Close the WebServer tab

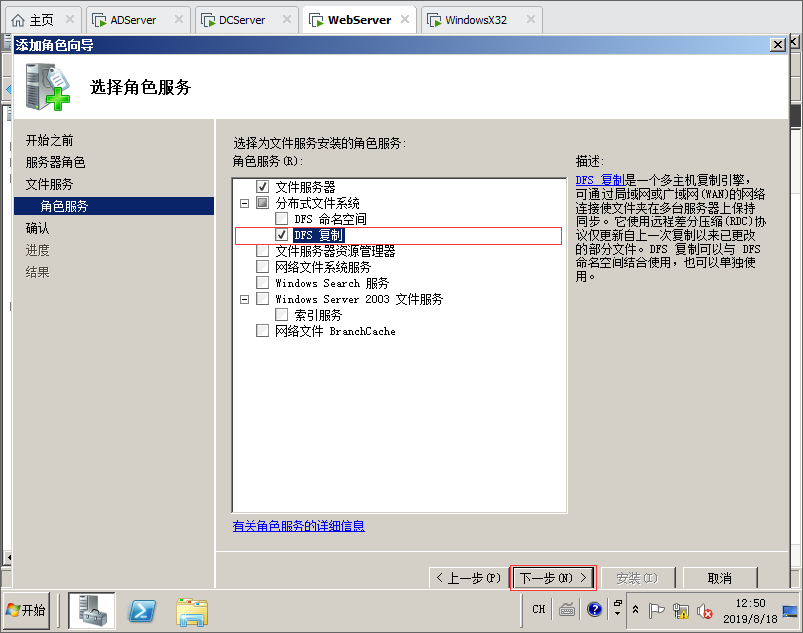pyautogui.click(x=405, y=19)
